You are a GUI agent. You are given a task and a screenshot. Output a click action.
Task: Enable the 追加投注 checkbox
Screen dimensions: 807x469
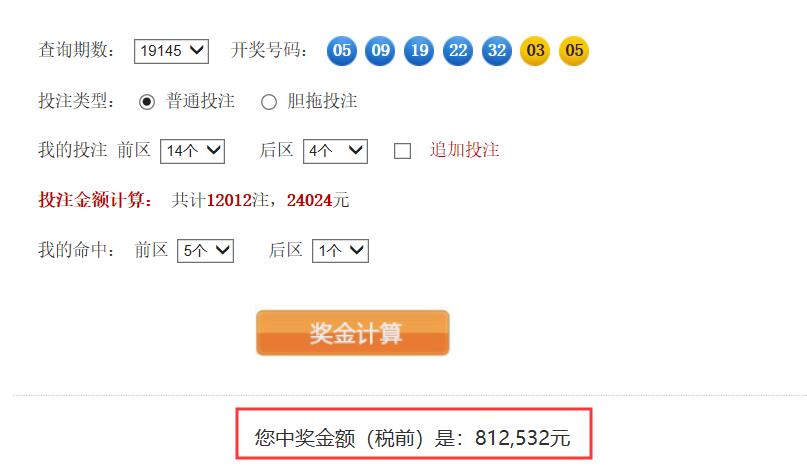coord(402,151)
